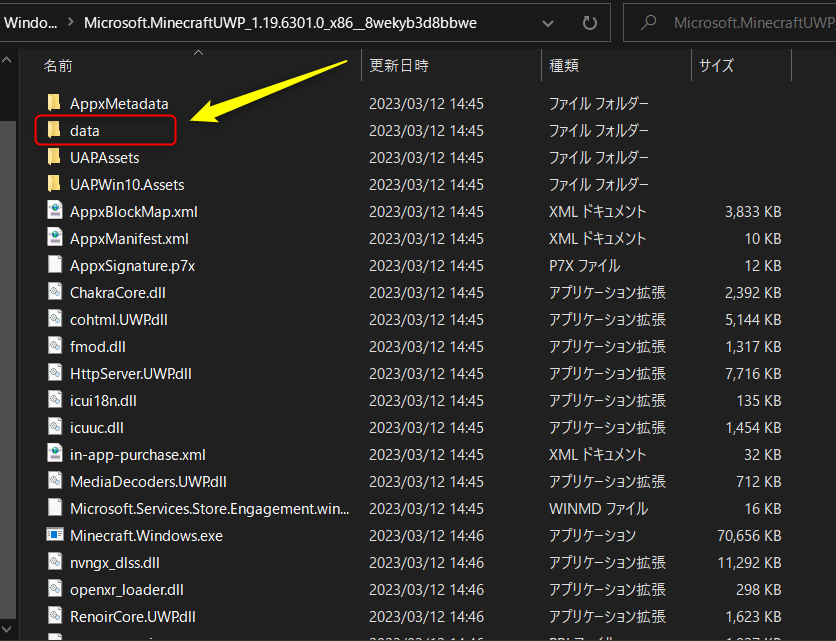Image resolution: width=836 pixels, height=641 pixels.
Task: Sort by 更新日時 column header
Action: point(399,66)
